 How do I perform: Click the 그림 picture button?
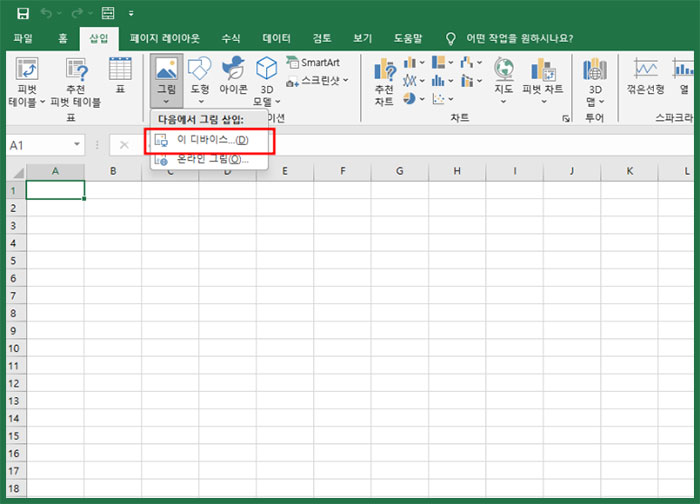point(166,81)
